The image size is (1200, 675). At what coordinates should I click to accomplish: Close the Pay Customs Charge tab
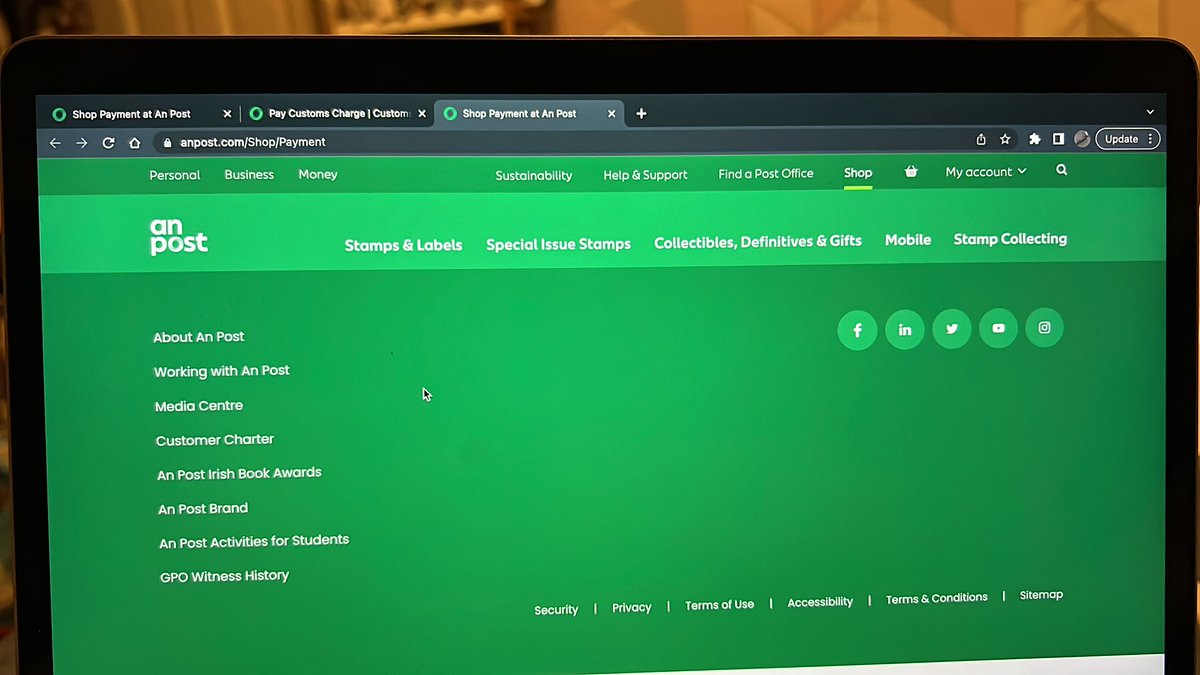click(422, 114)
